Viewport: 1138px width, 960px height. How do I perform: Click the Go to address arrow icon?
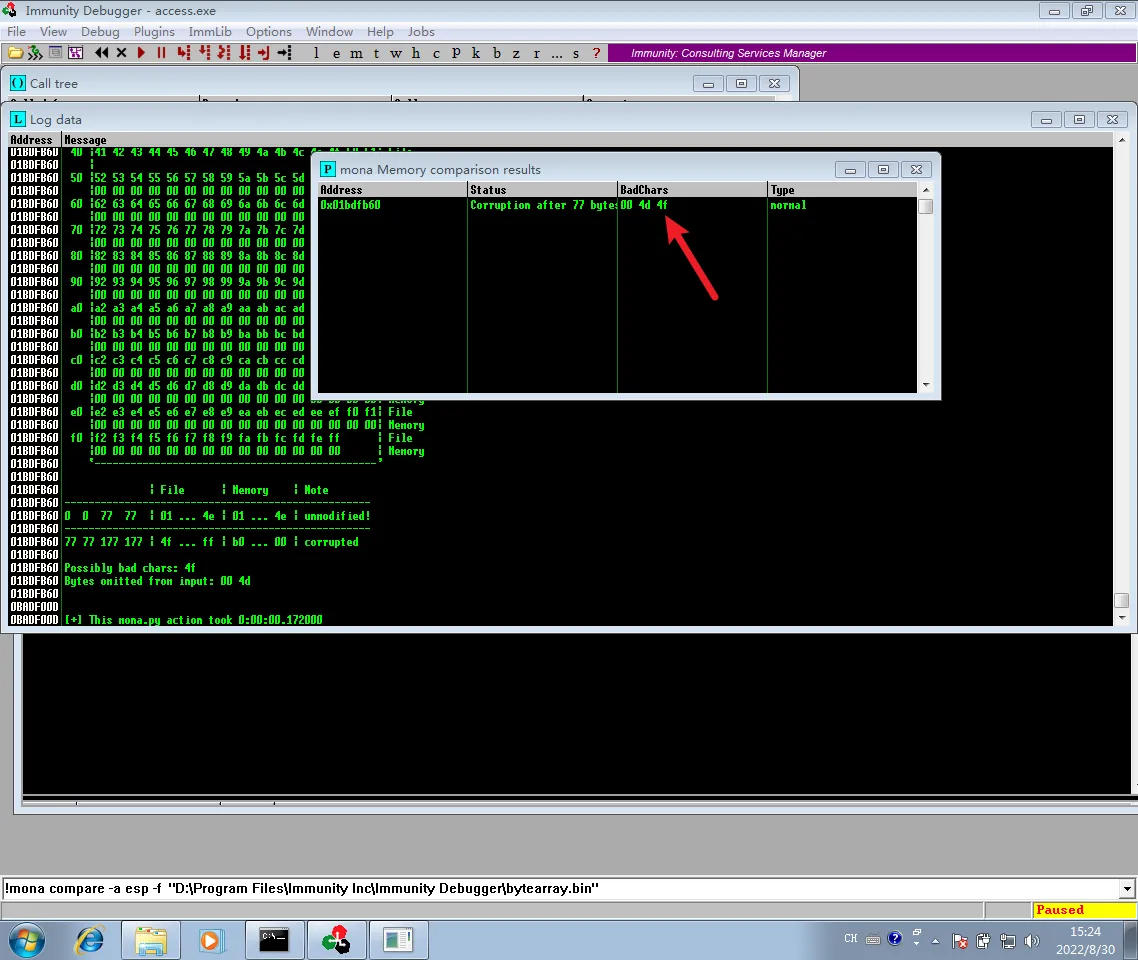(284, 53)
